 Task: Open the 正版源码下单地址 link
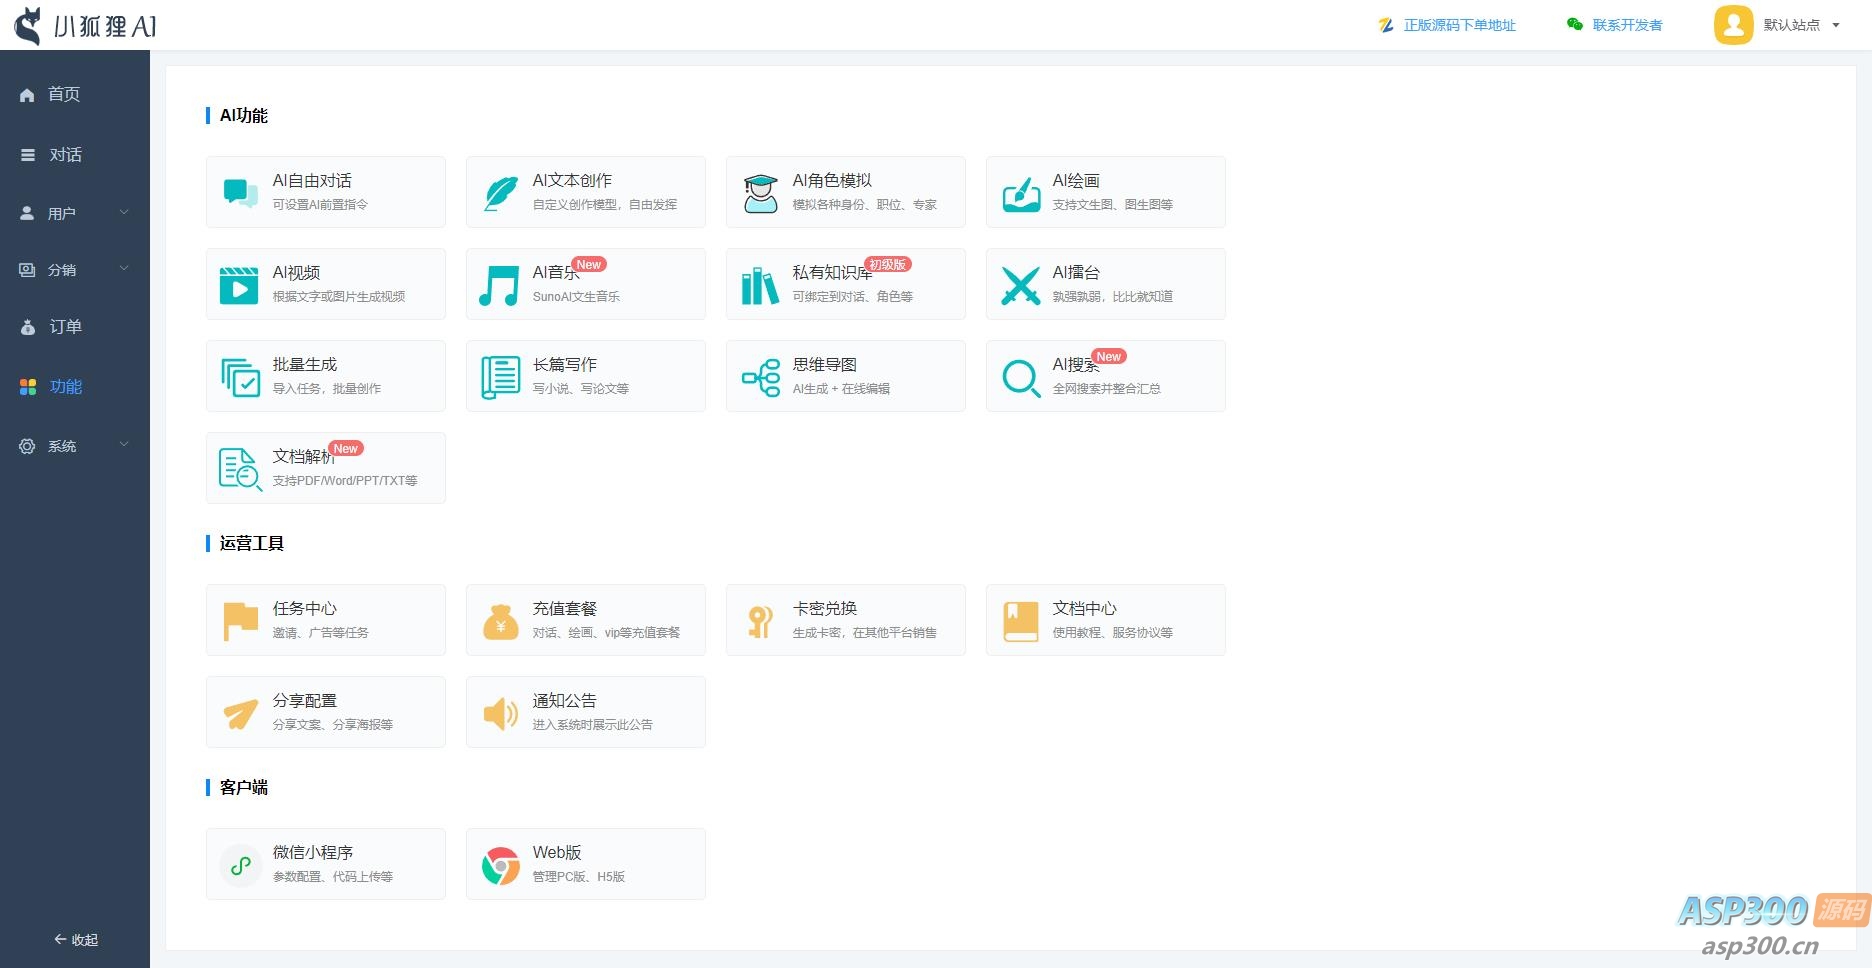coord(1457,25)
